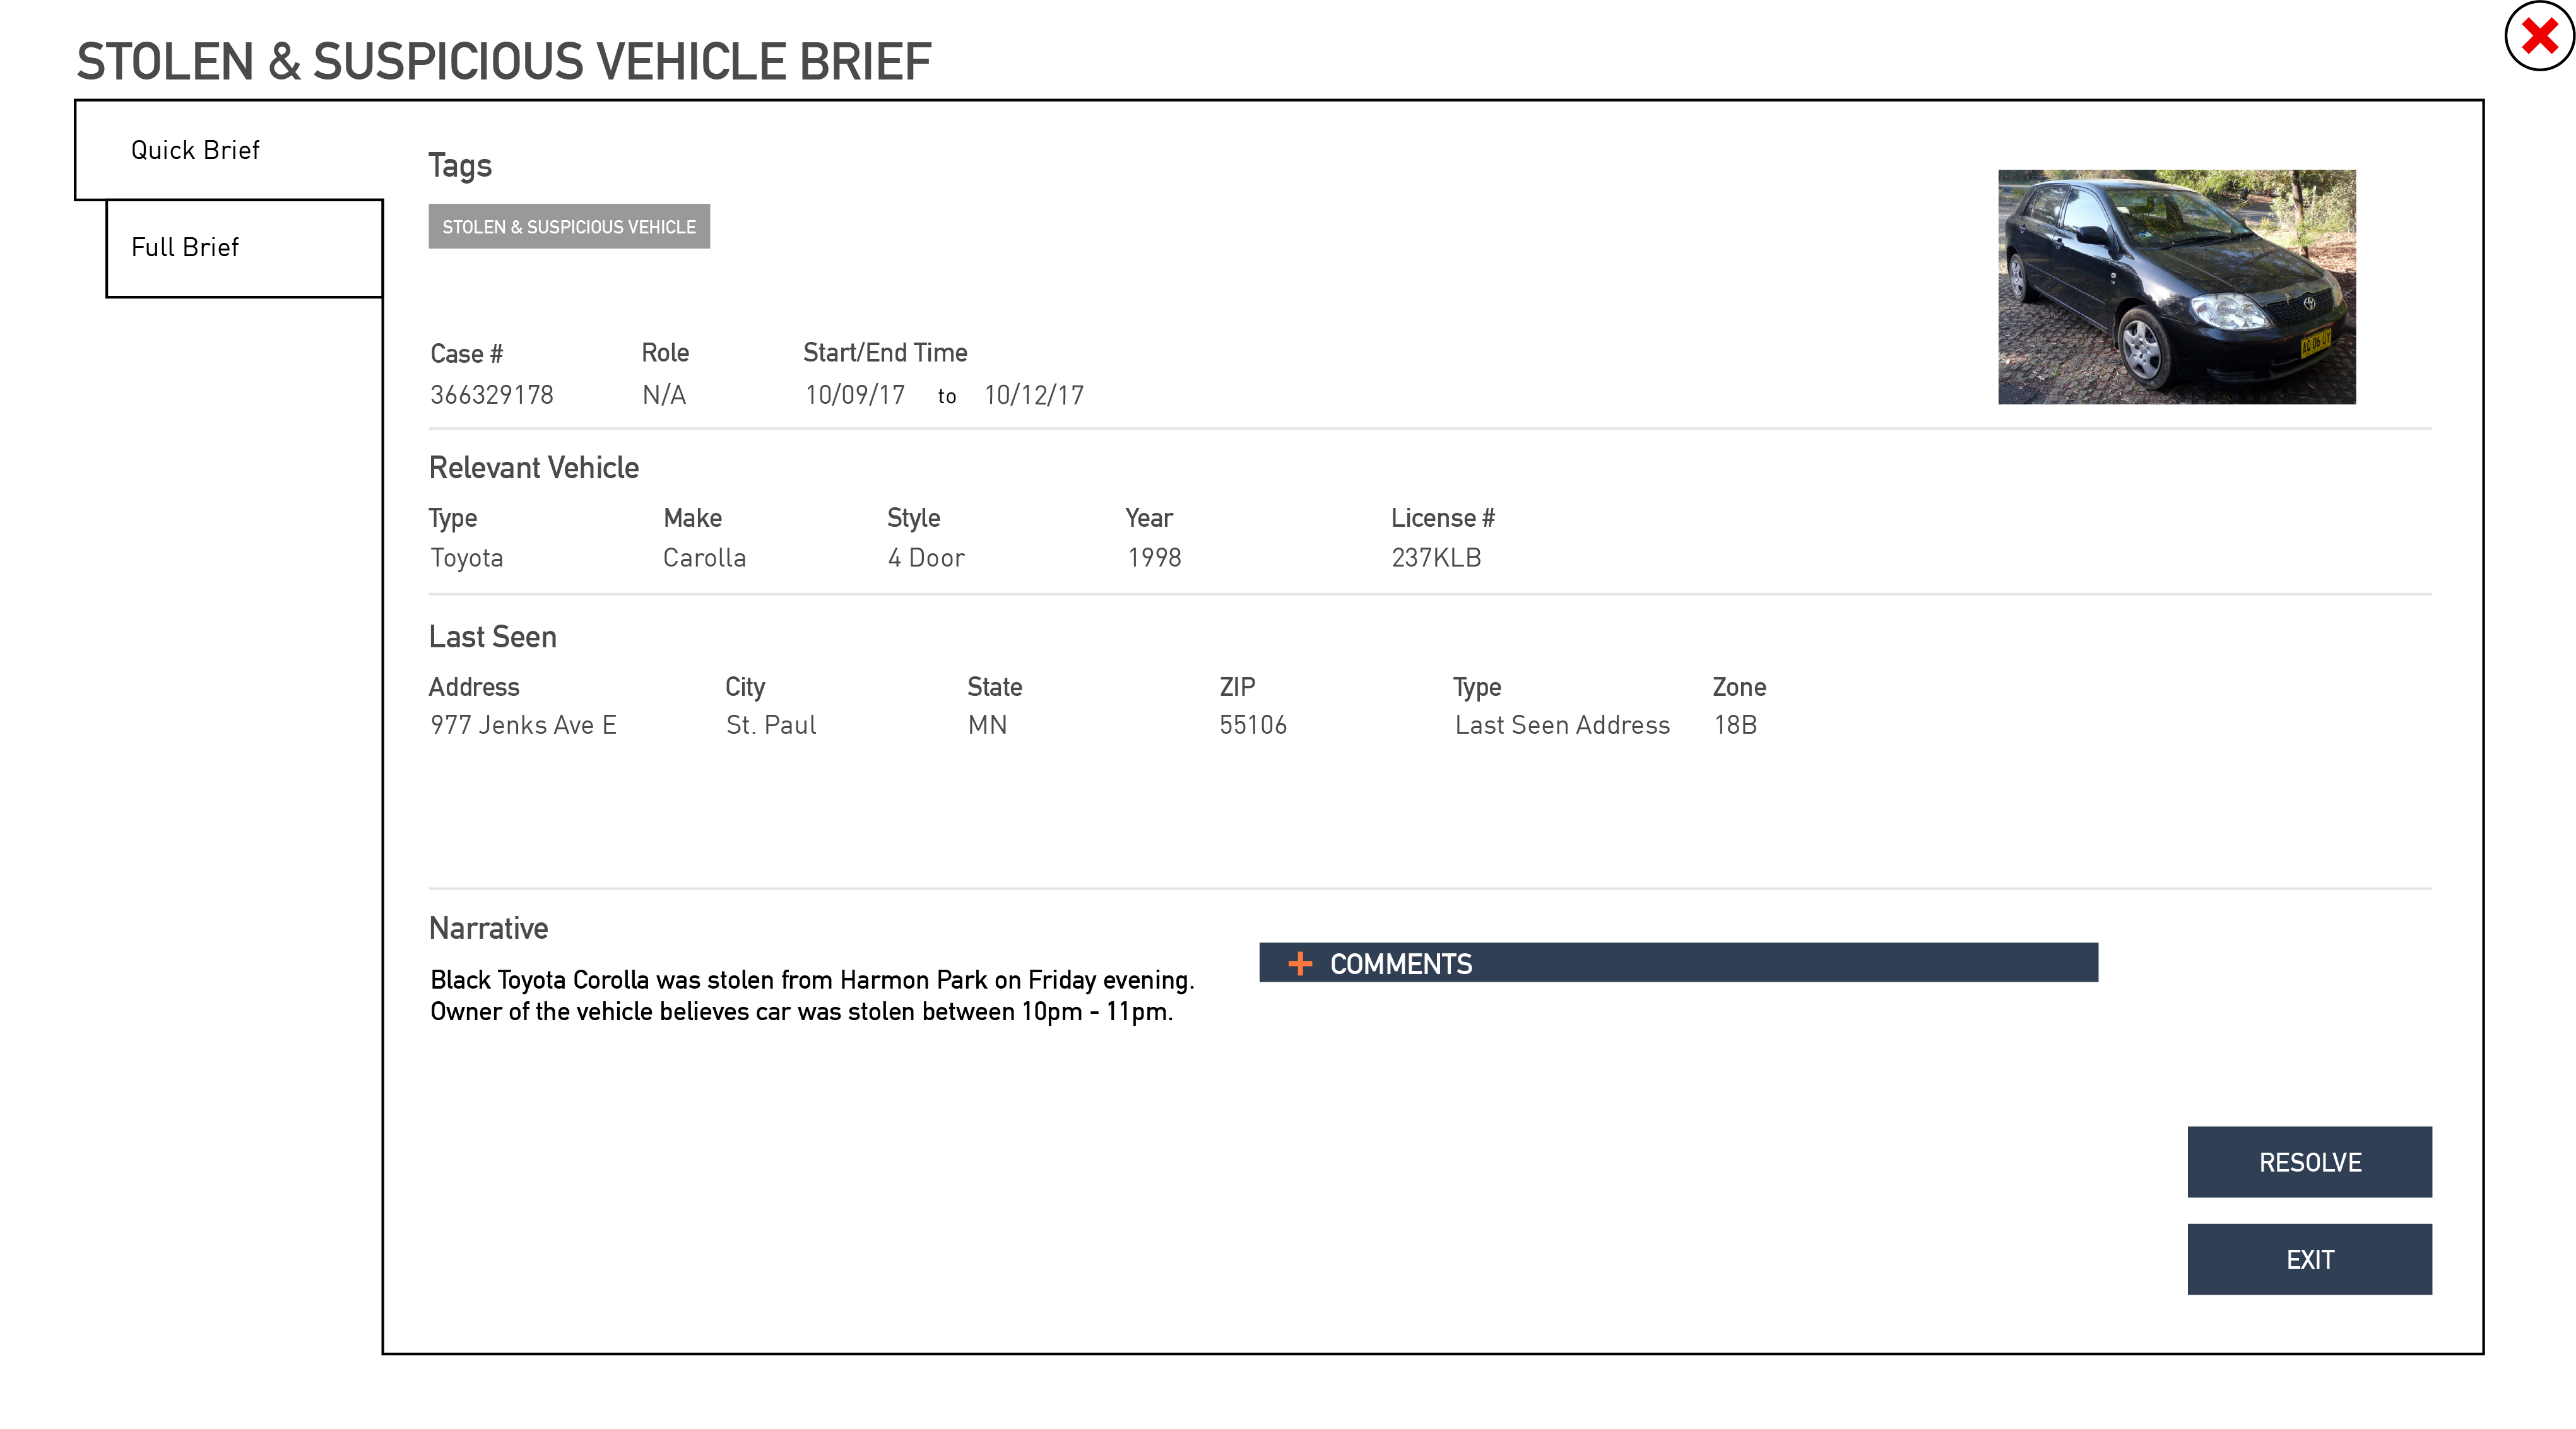
Task: Open the black Toyota car photo thumbnail
Action: 2176,287
